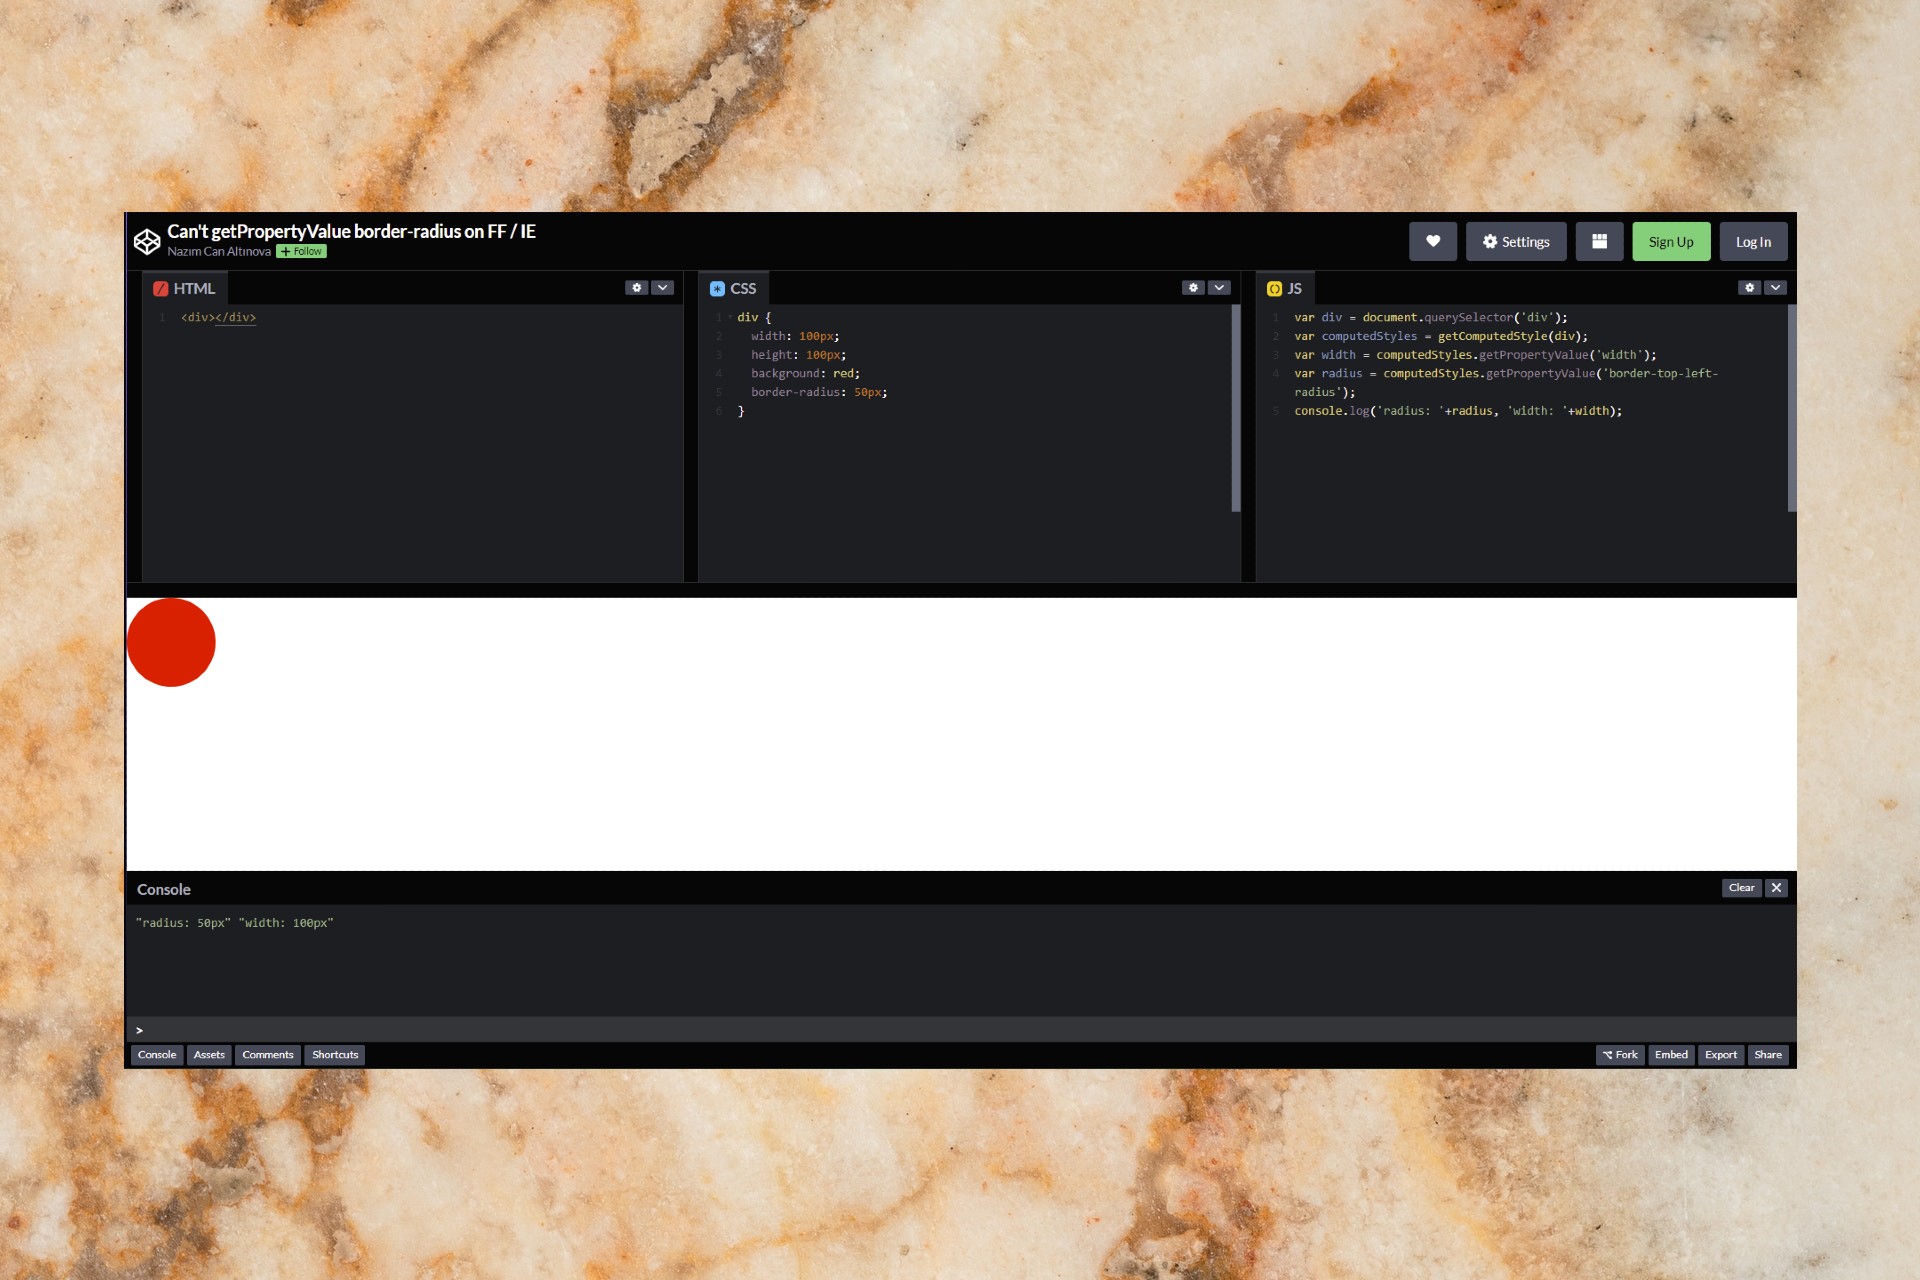Click the Clear console button
This screenshot has height=1280, width=1920.
1741,887
